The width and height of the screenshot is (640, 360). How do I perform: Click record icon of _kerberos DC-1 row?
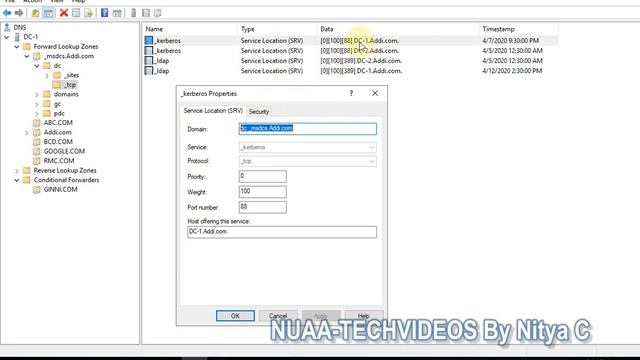149,40
